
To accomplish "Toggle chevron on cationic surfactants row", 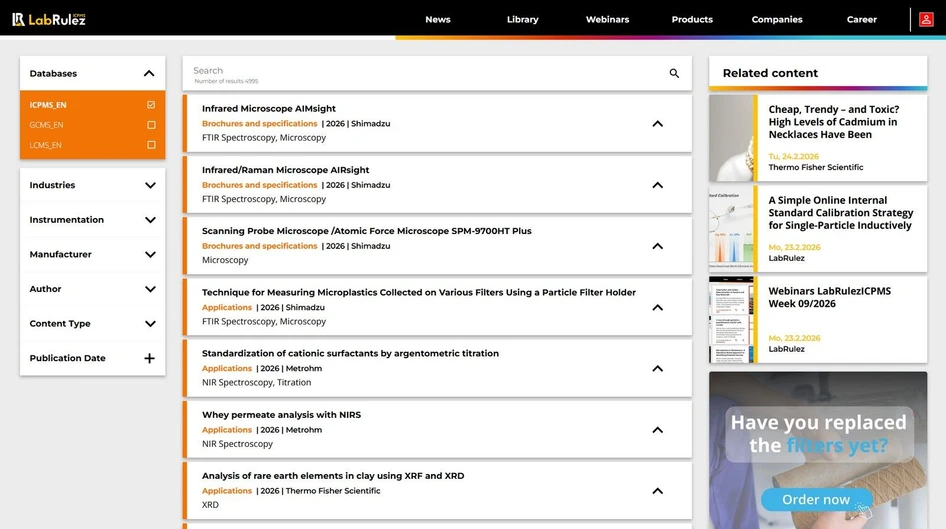I will pyautogui.click(x=658, y=369).
